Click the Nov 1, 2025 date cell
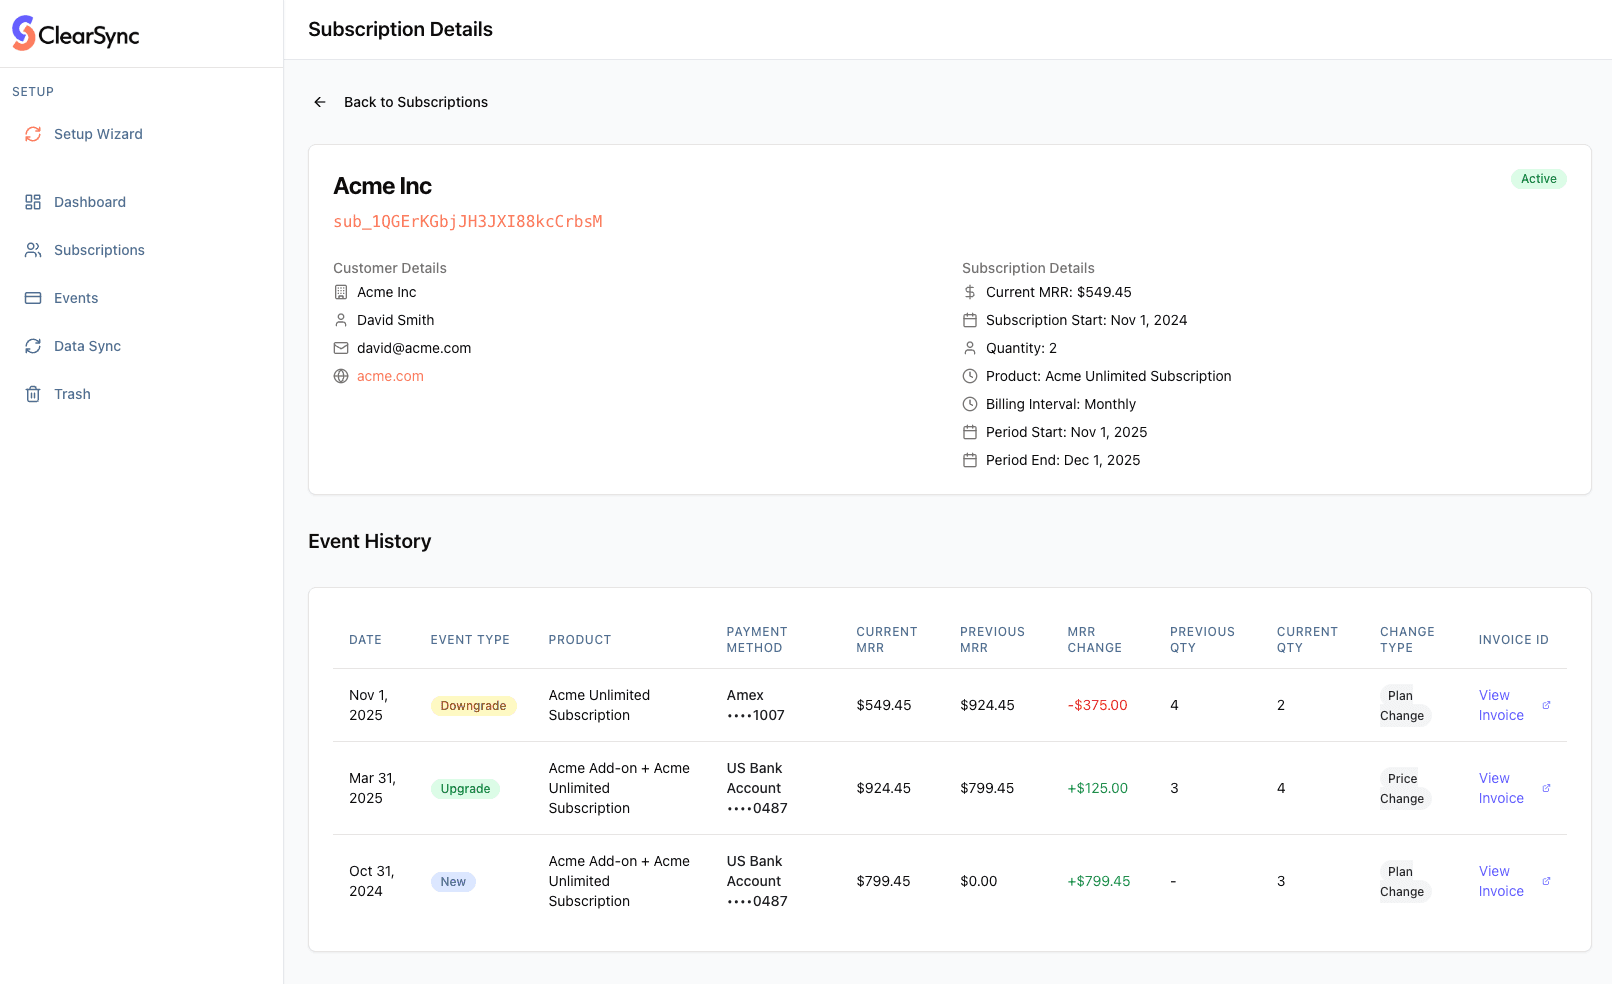1612x984 pixels. coord(368,705)
